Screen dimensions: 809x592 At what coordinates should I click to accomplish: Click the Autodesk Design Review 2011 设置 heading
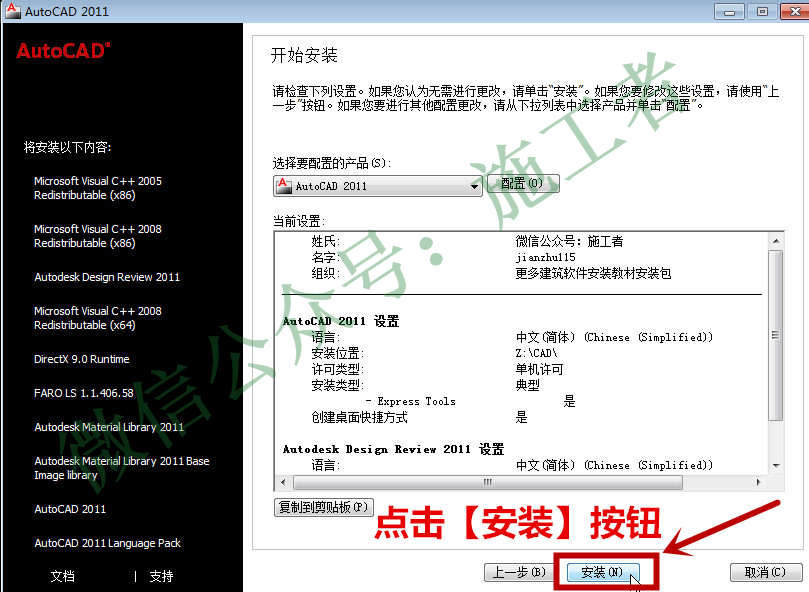(393, 450)
